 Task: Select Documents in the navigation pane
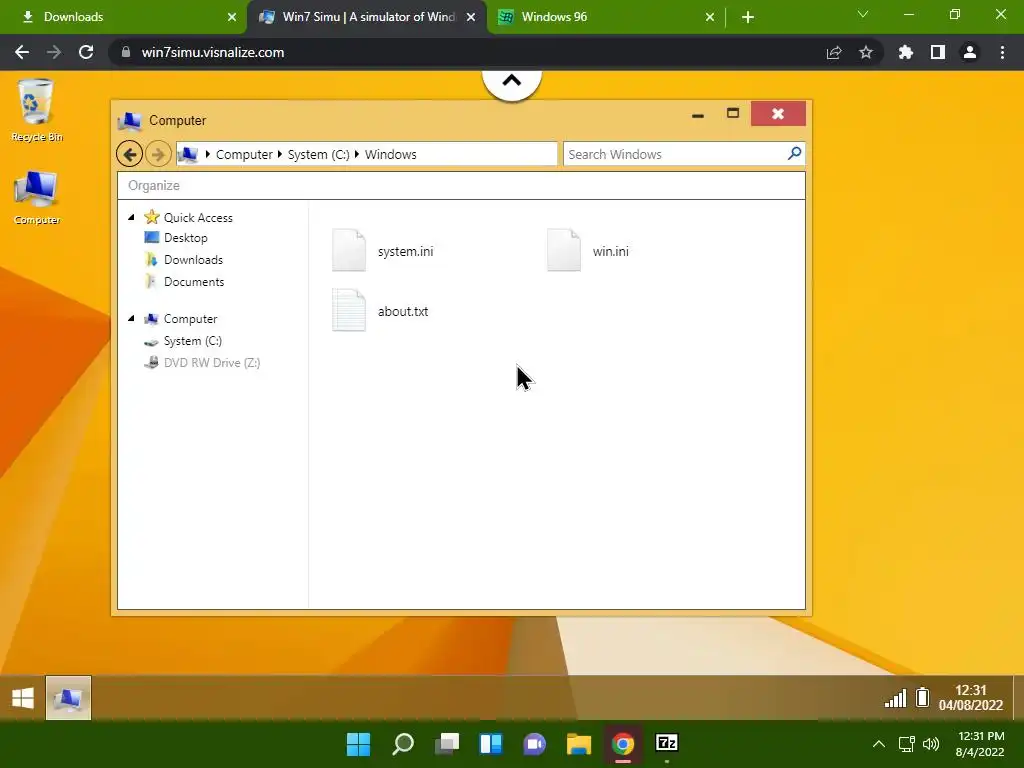[194, 281]
